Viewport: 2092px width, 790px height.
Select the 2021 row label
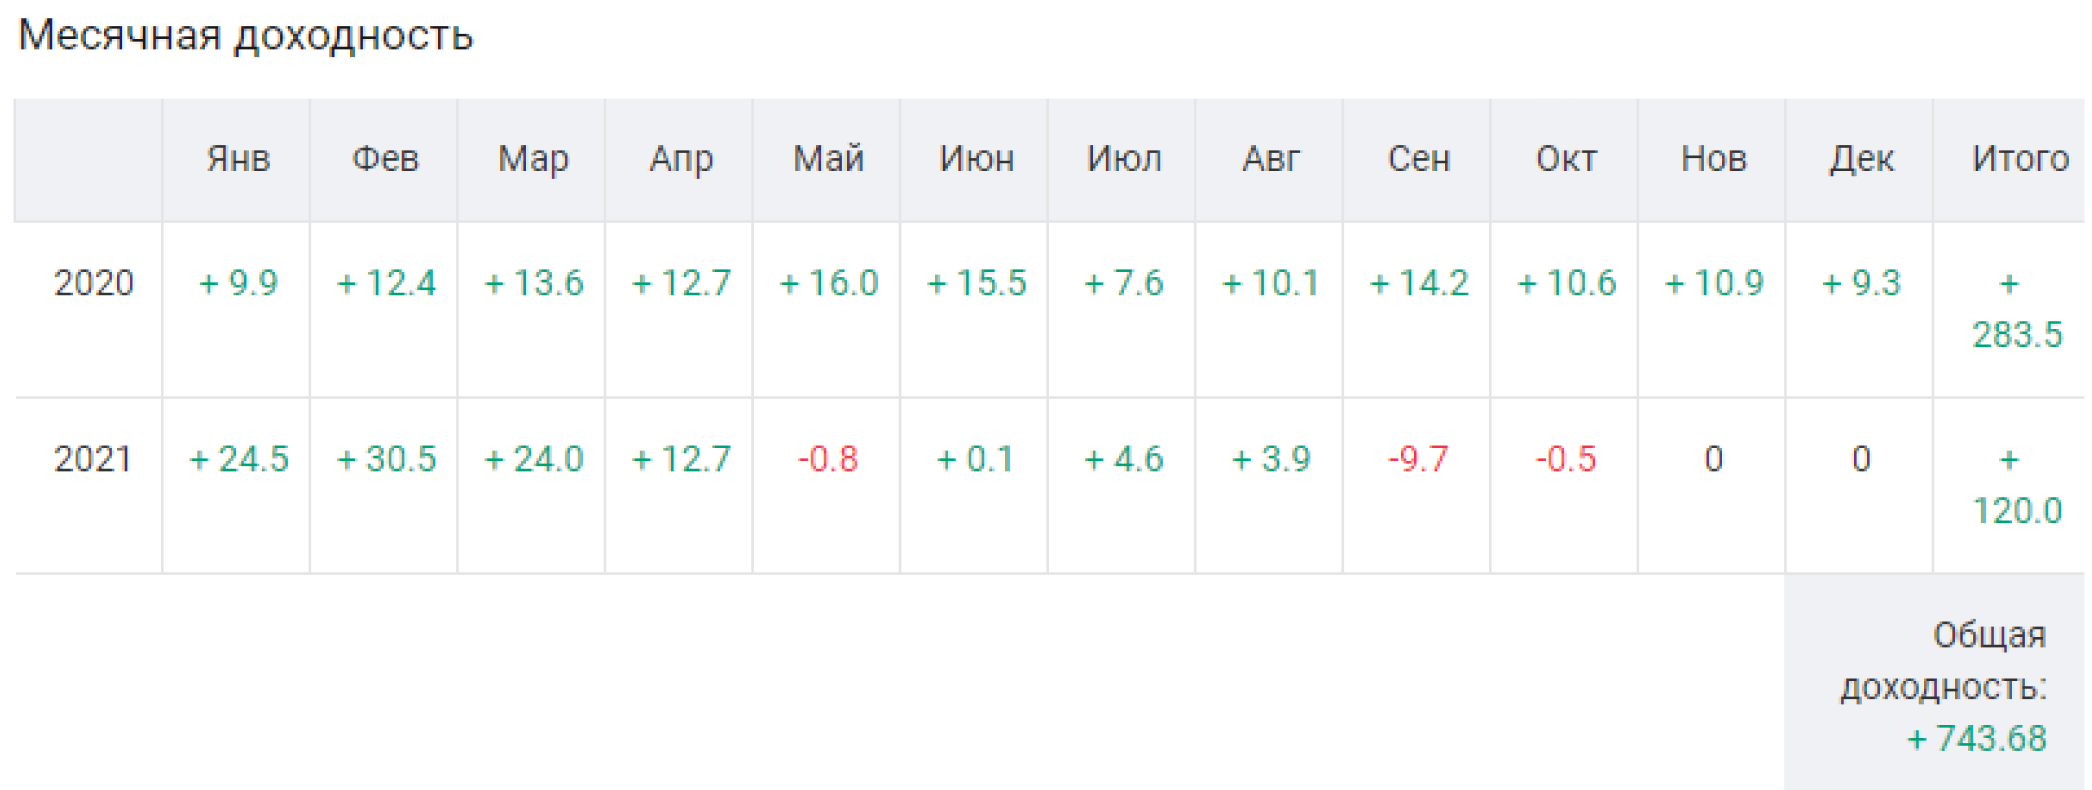[x=93, y=459]
